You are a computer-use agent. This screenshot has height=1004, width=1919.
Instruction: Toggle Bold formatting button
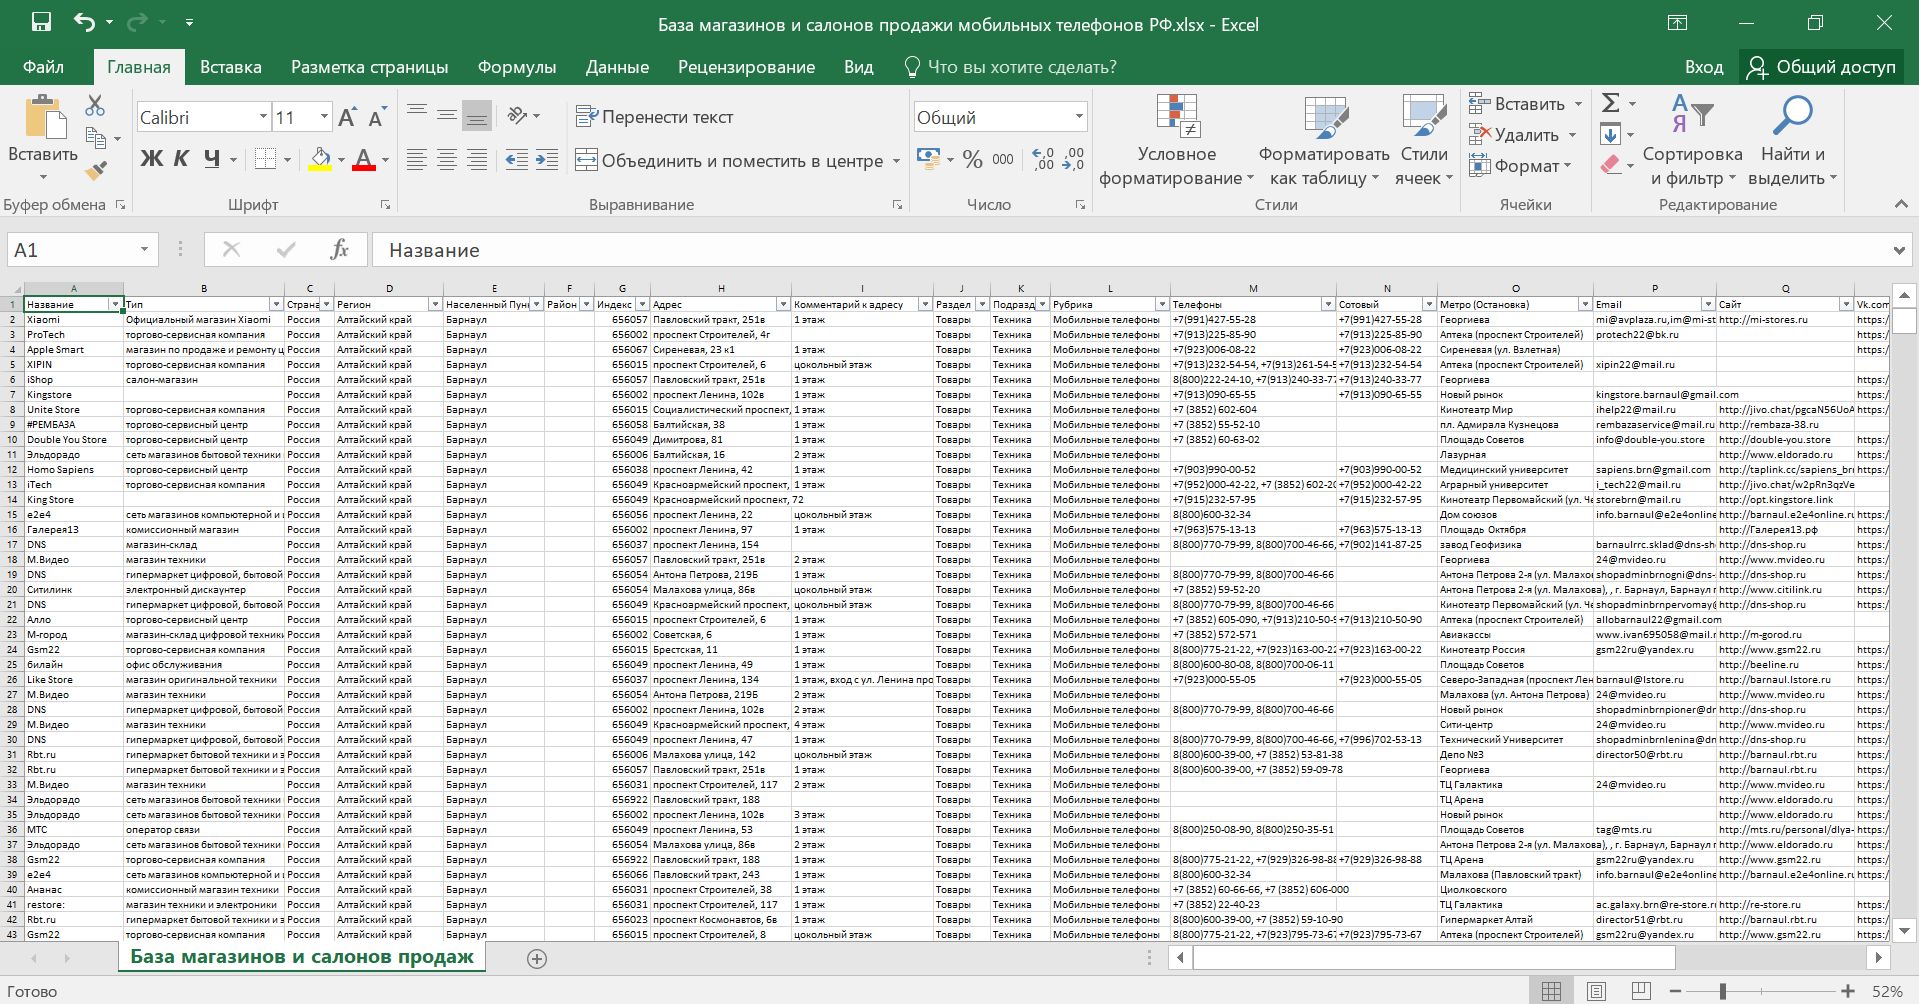151,159
